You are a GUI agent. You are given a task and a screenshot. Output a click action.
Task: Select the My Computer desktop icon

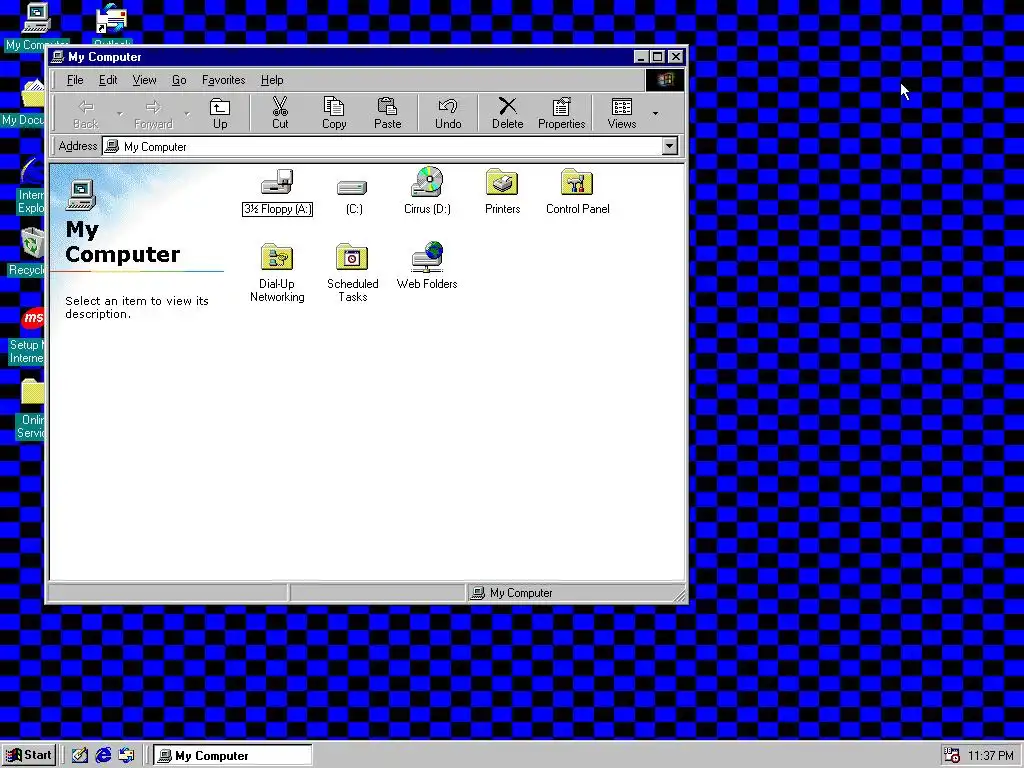pyautogui.click(x=36, y=18)
